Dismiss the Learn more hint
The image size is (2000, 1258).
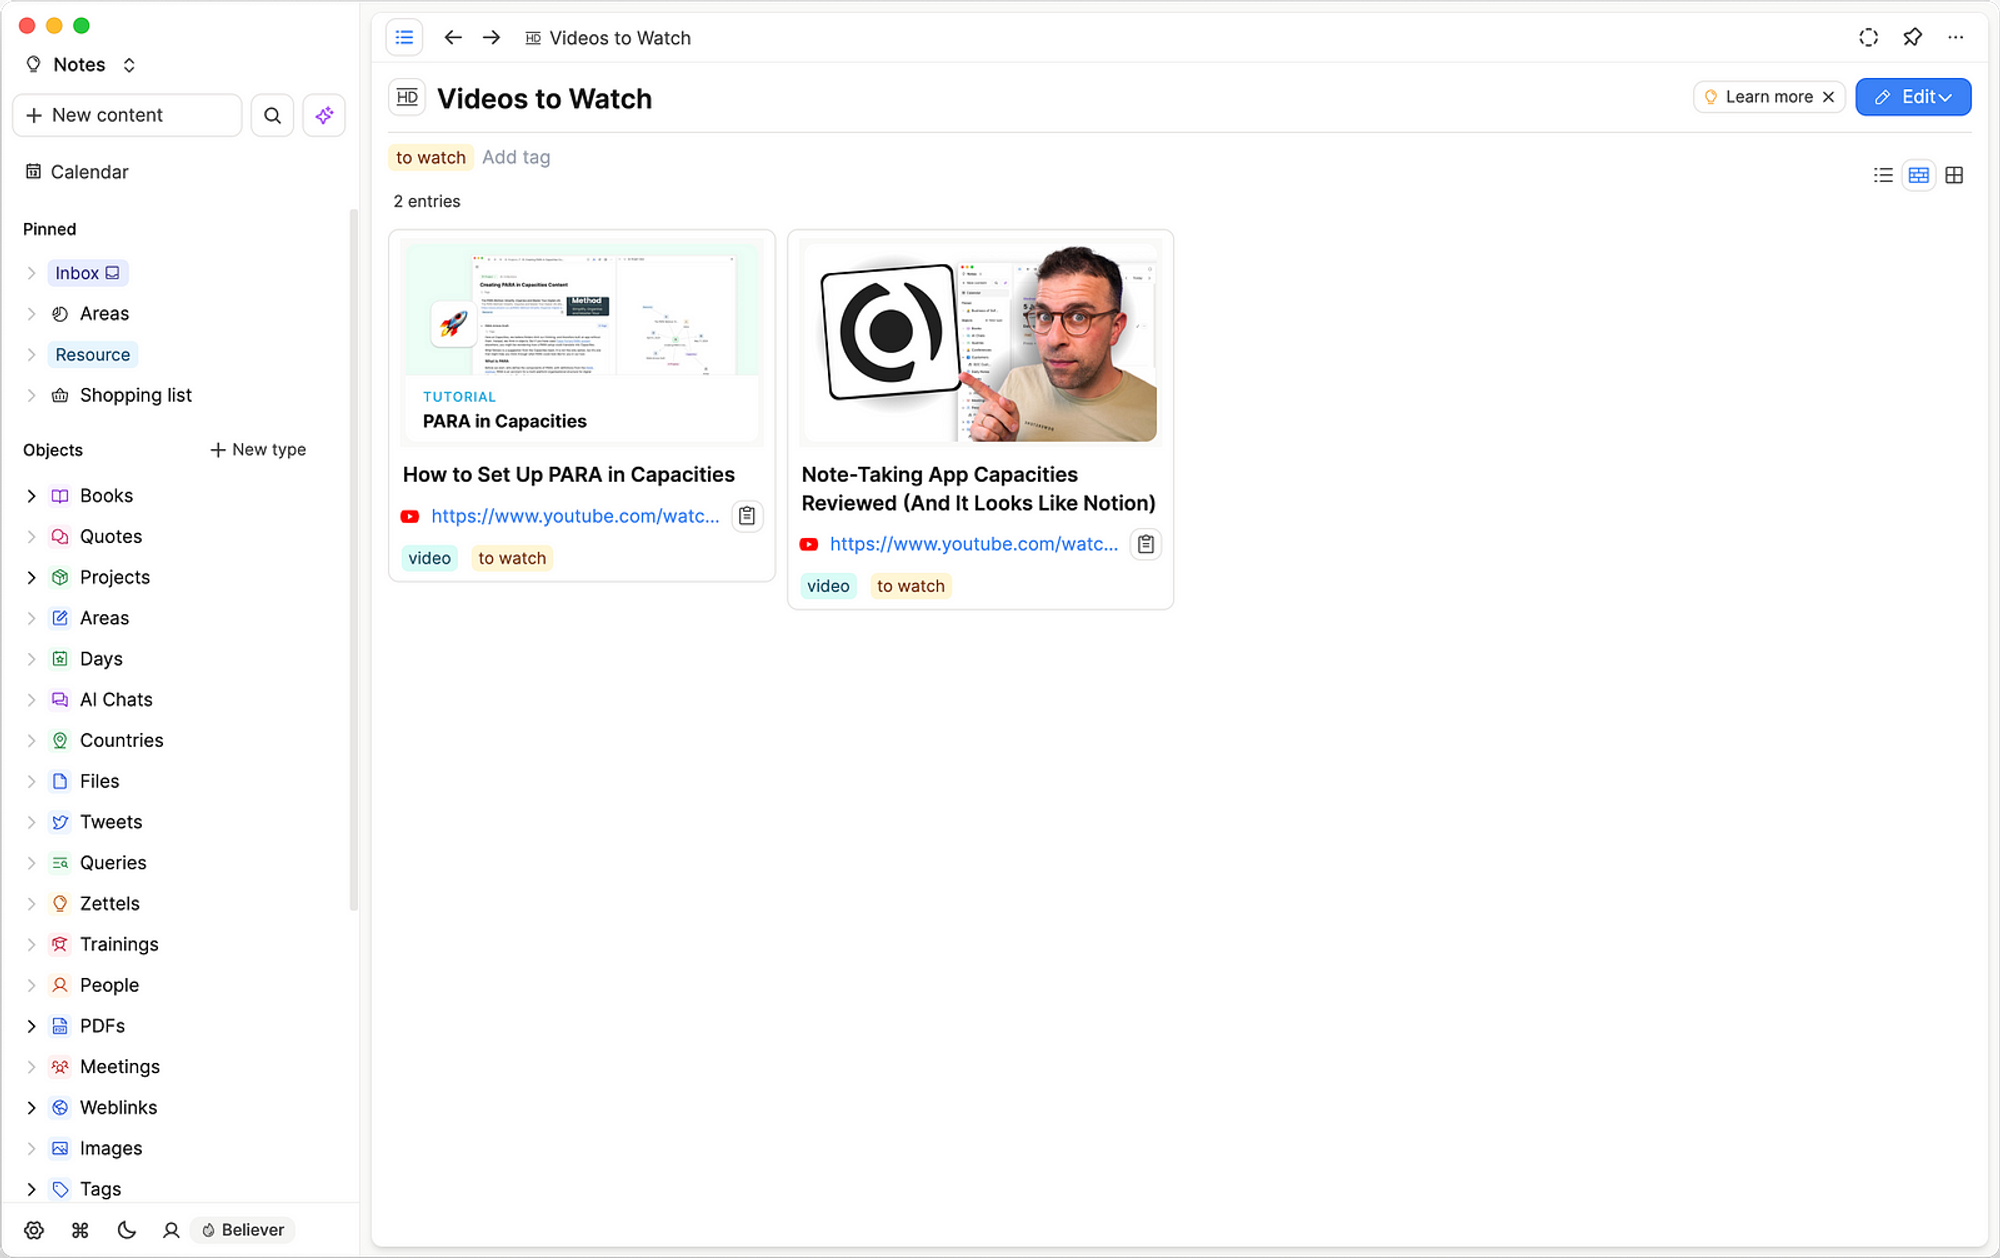click(x=1829, y=97)
